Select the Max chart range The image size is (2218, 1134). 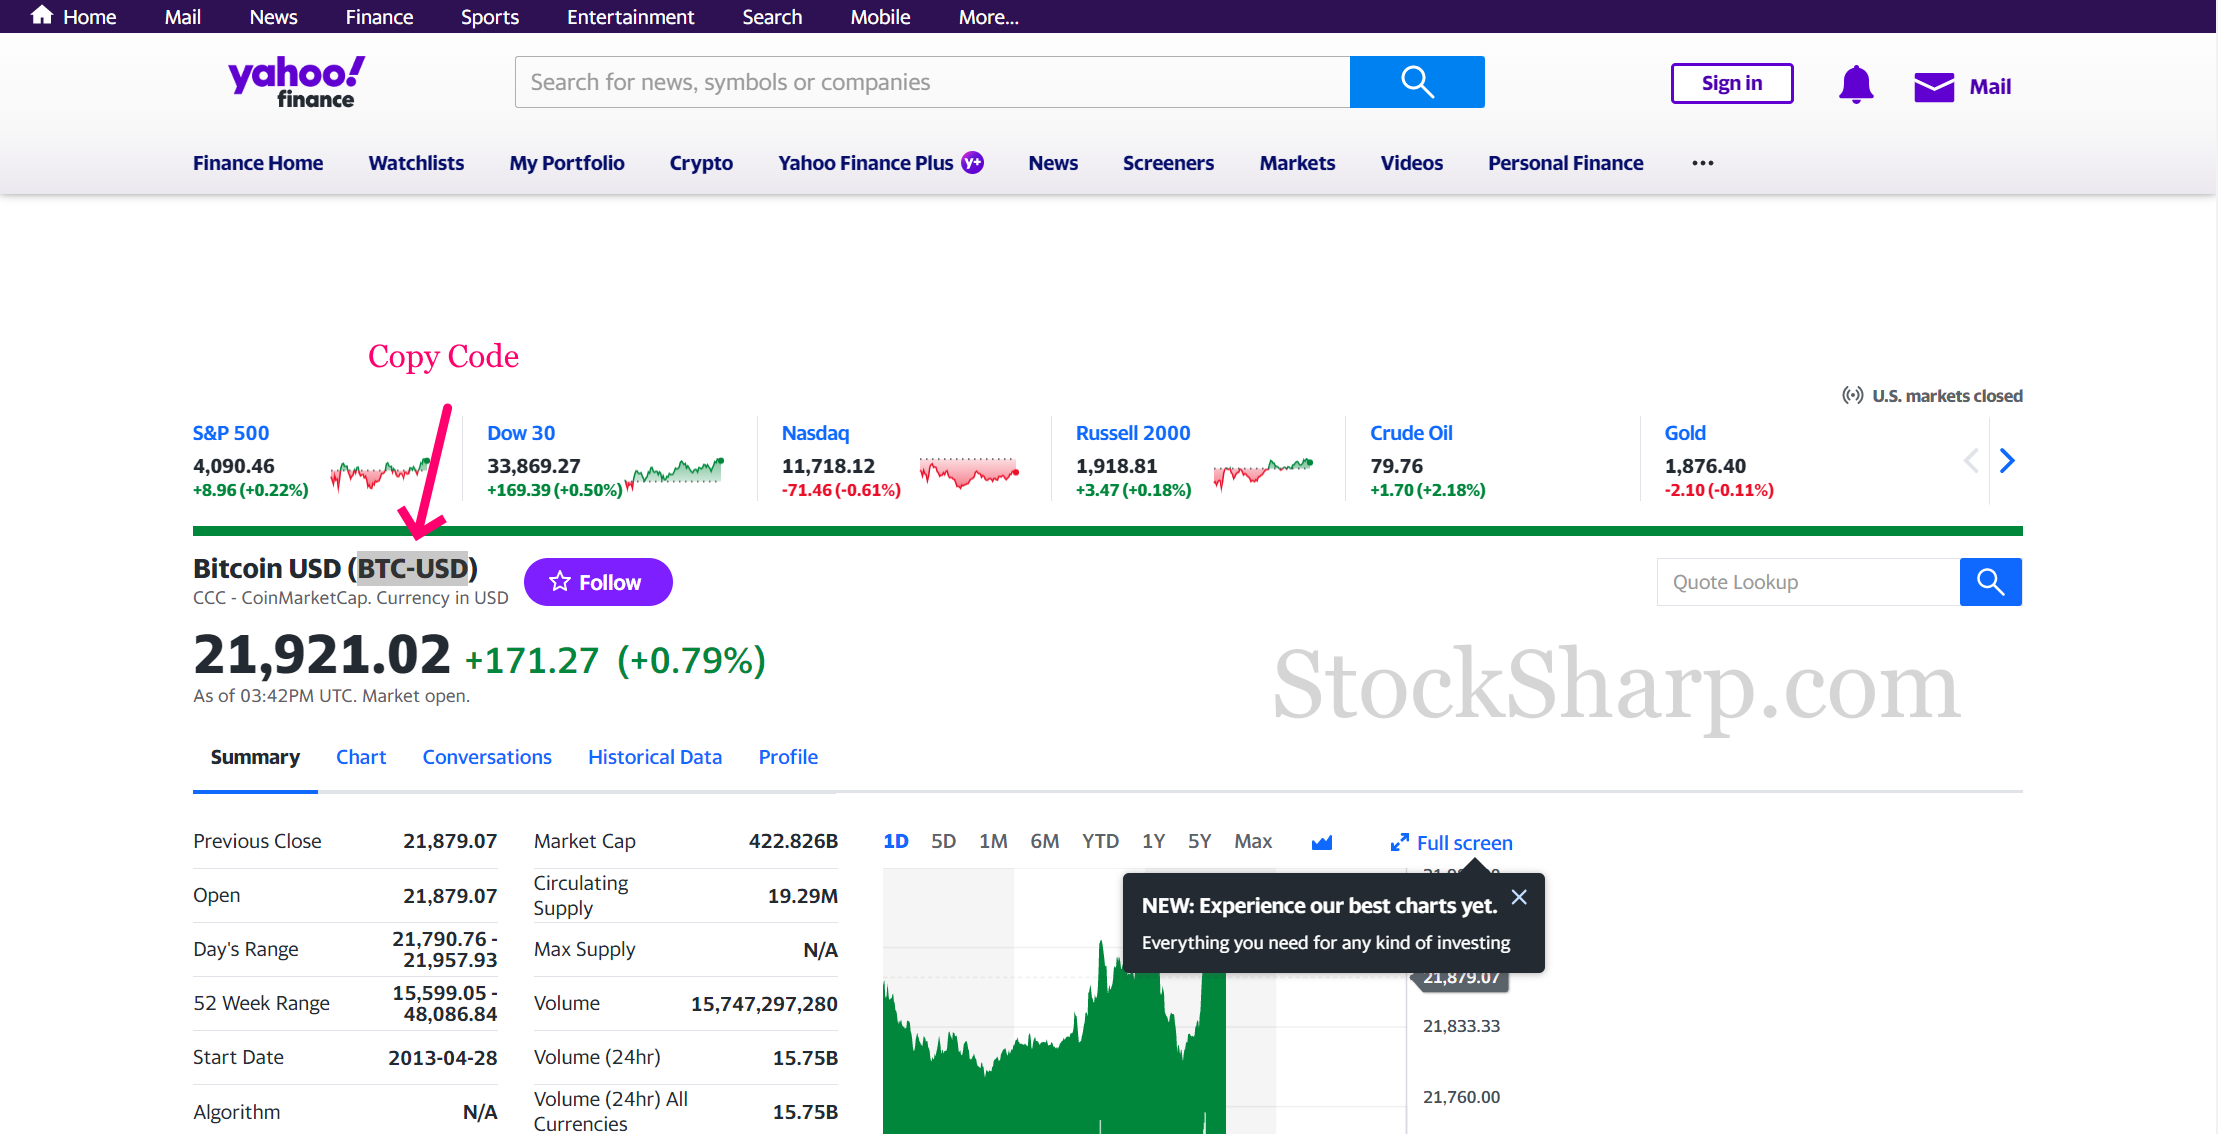pos(1253,841)
